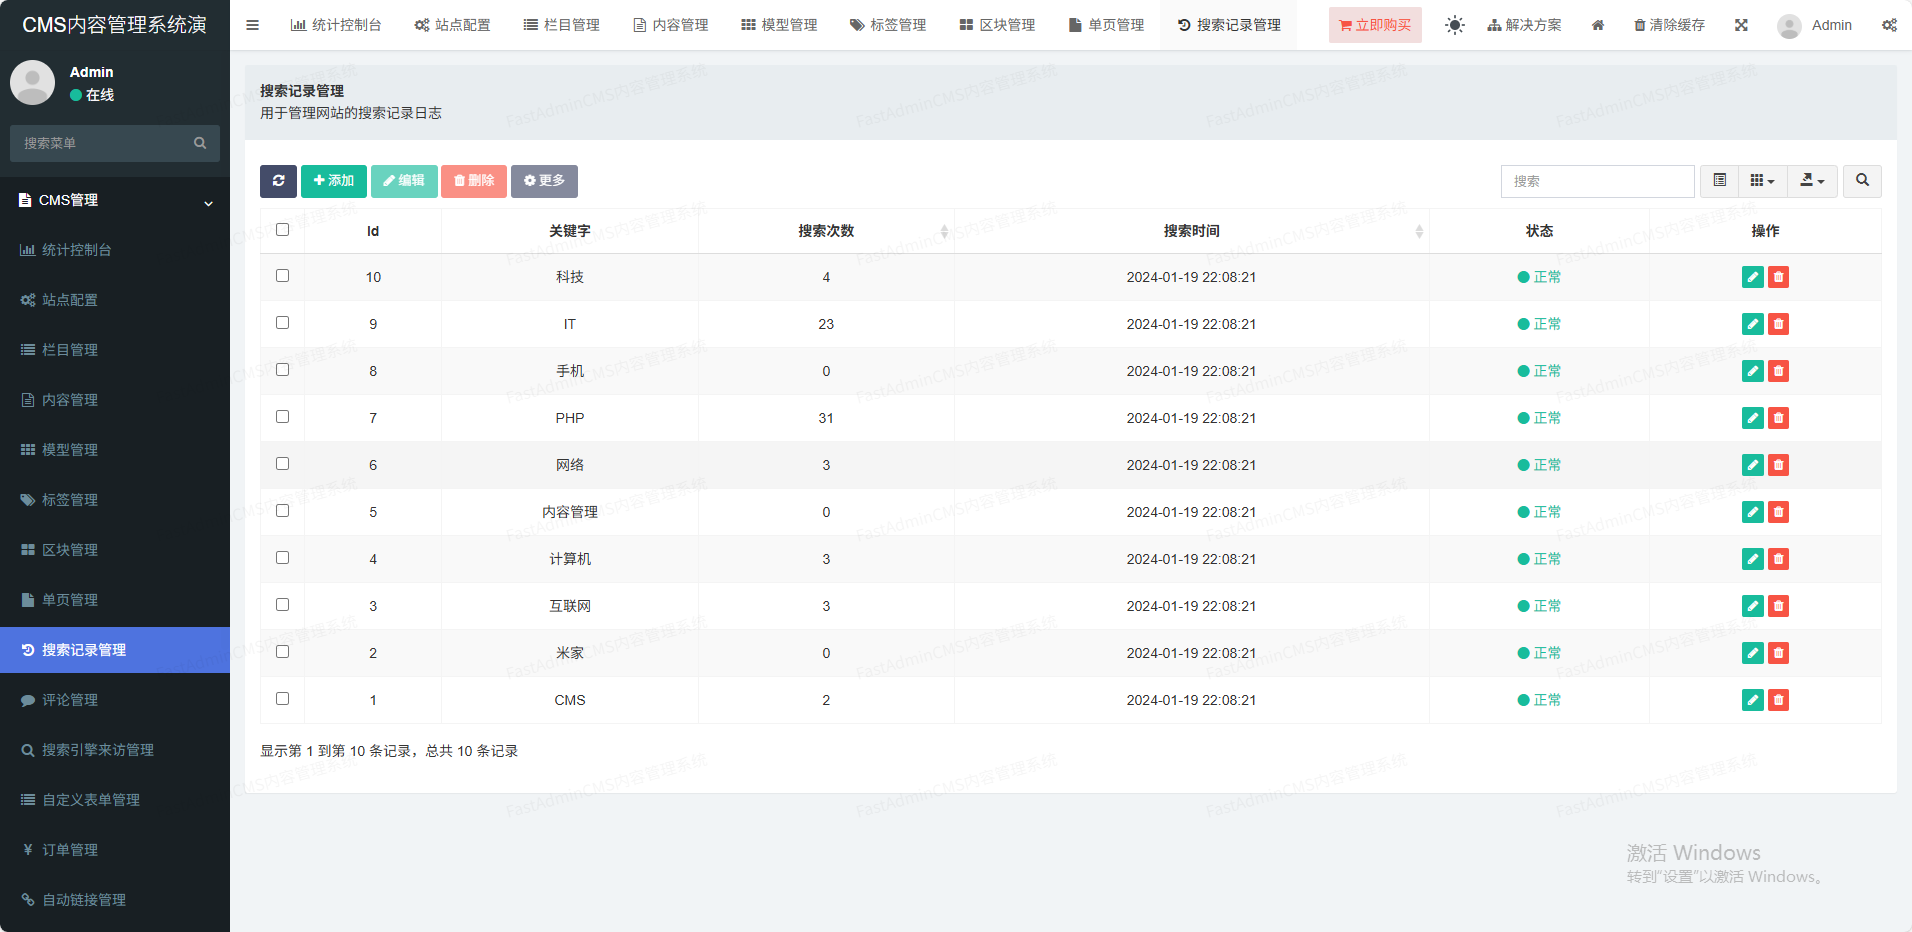1912x932 pixels.
Task: Open the home page icon in top bar
Action: (x=1598, y=25)
